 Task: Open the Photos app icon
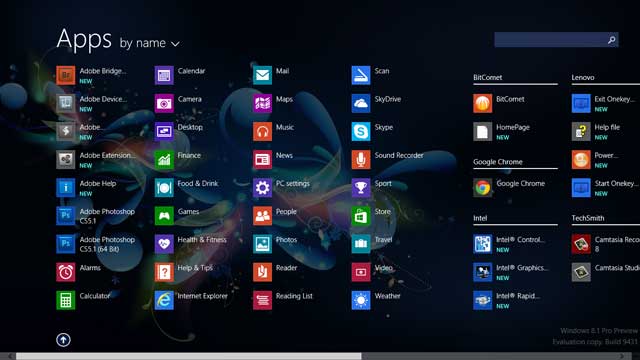coord(262,244)
